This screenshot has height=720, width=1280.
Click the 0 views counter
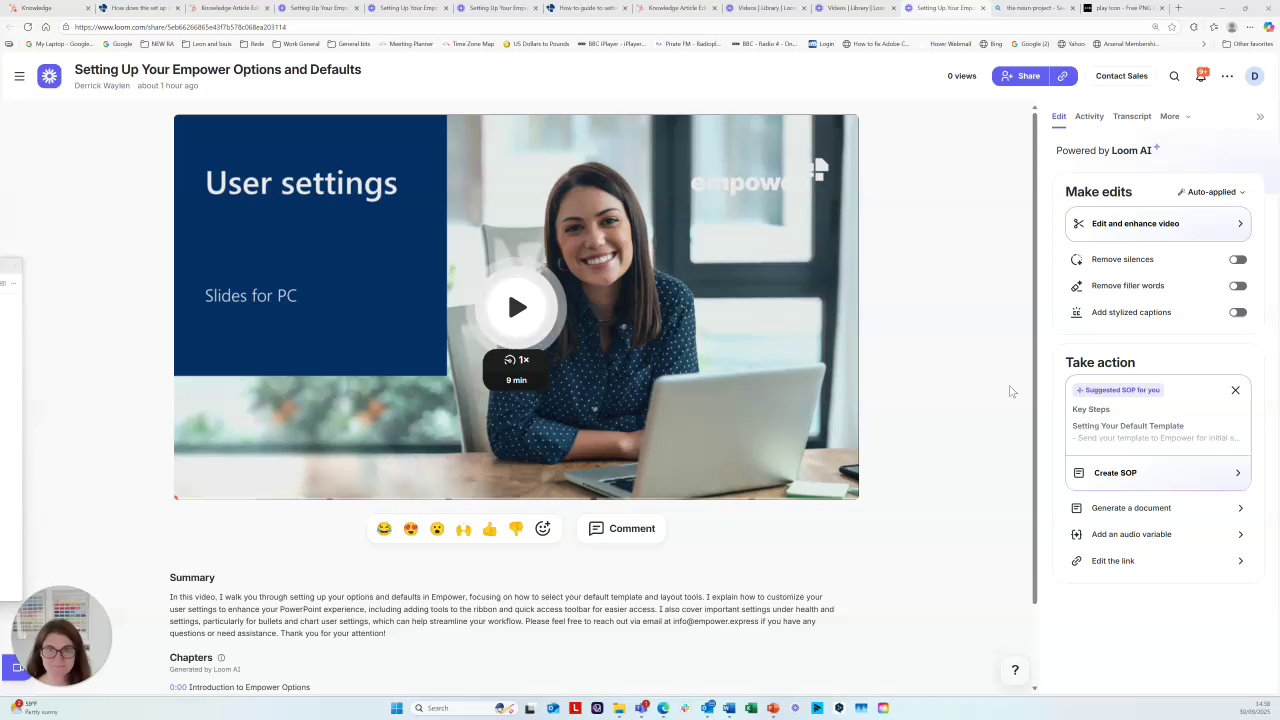(x=962, y=76)
